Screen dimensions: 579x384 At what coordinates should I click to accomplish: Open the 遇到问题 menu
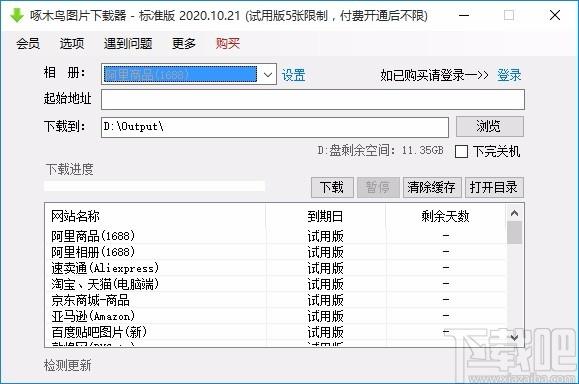point(128,44)
